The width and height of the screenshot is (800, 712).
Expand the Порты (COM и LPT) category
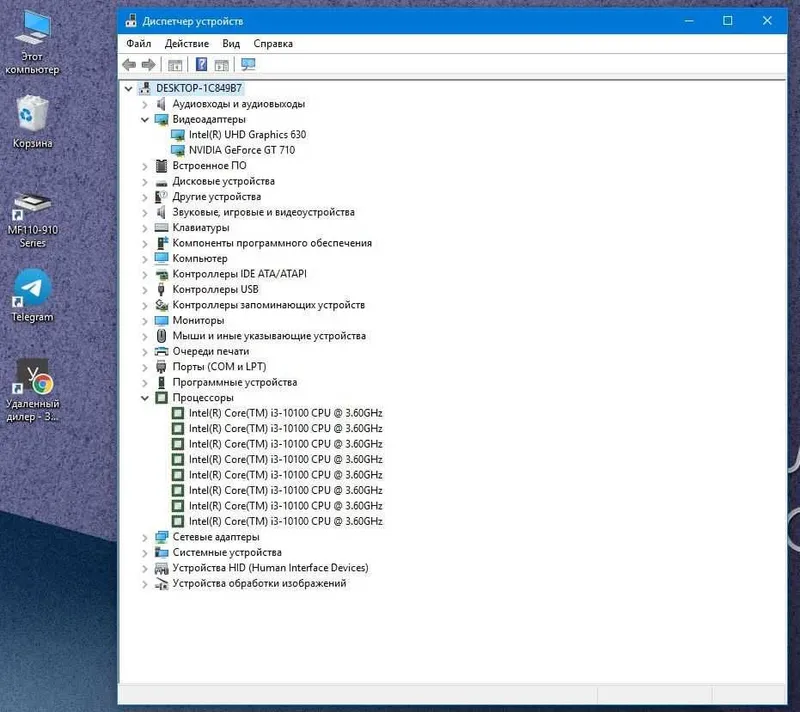point(145,367)
